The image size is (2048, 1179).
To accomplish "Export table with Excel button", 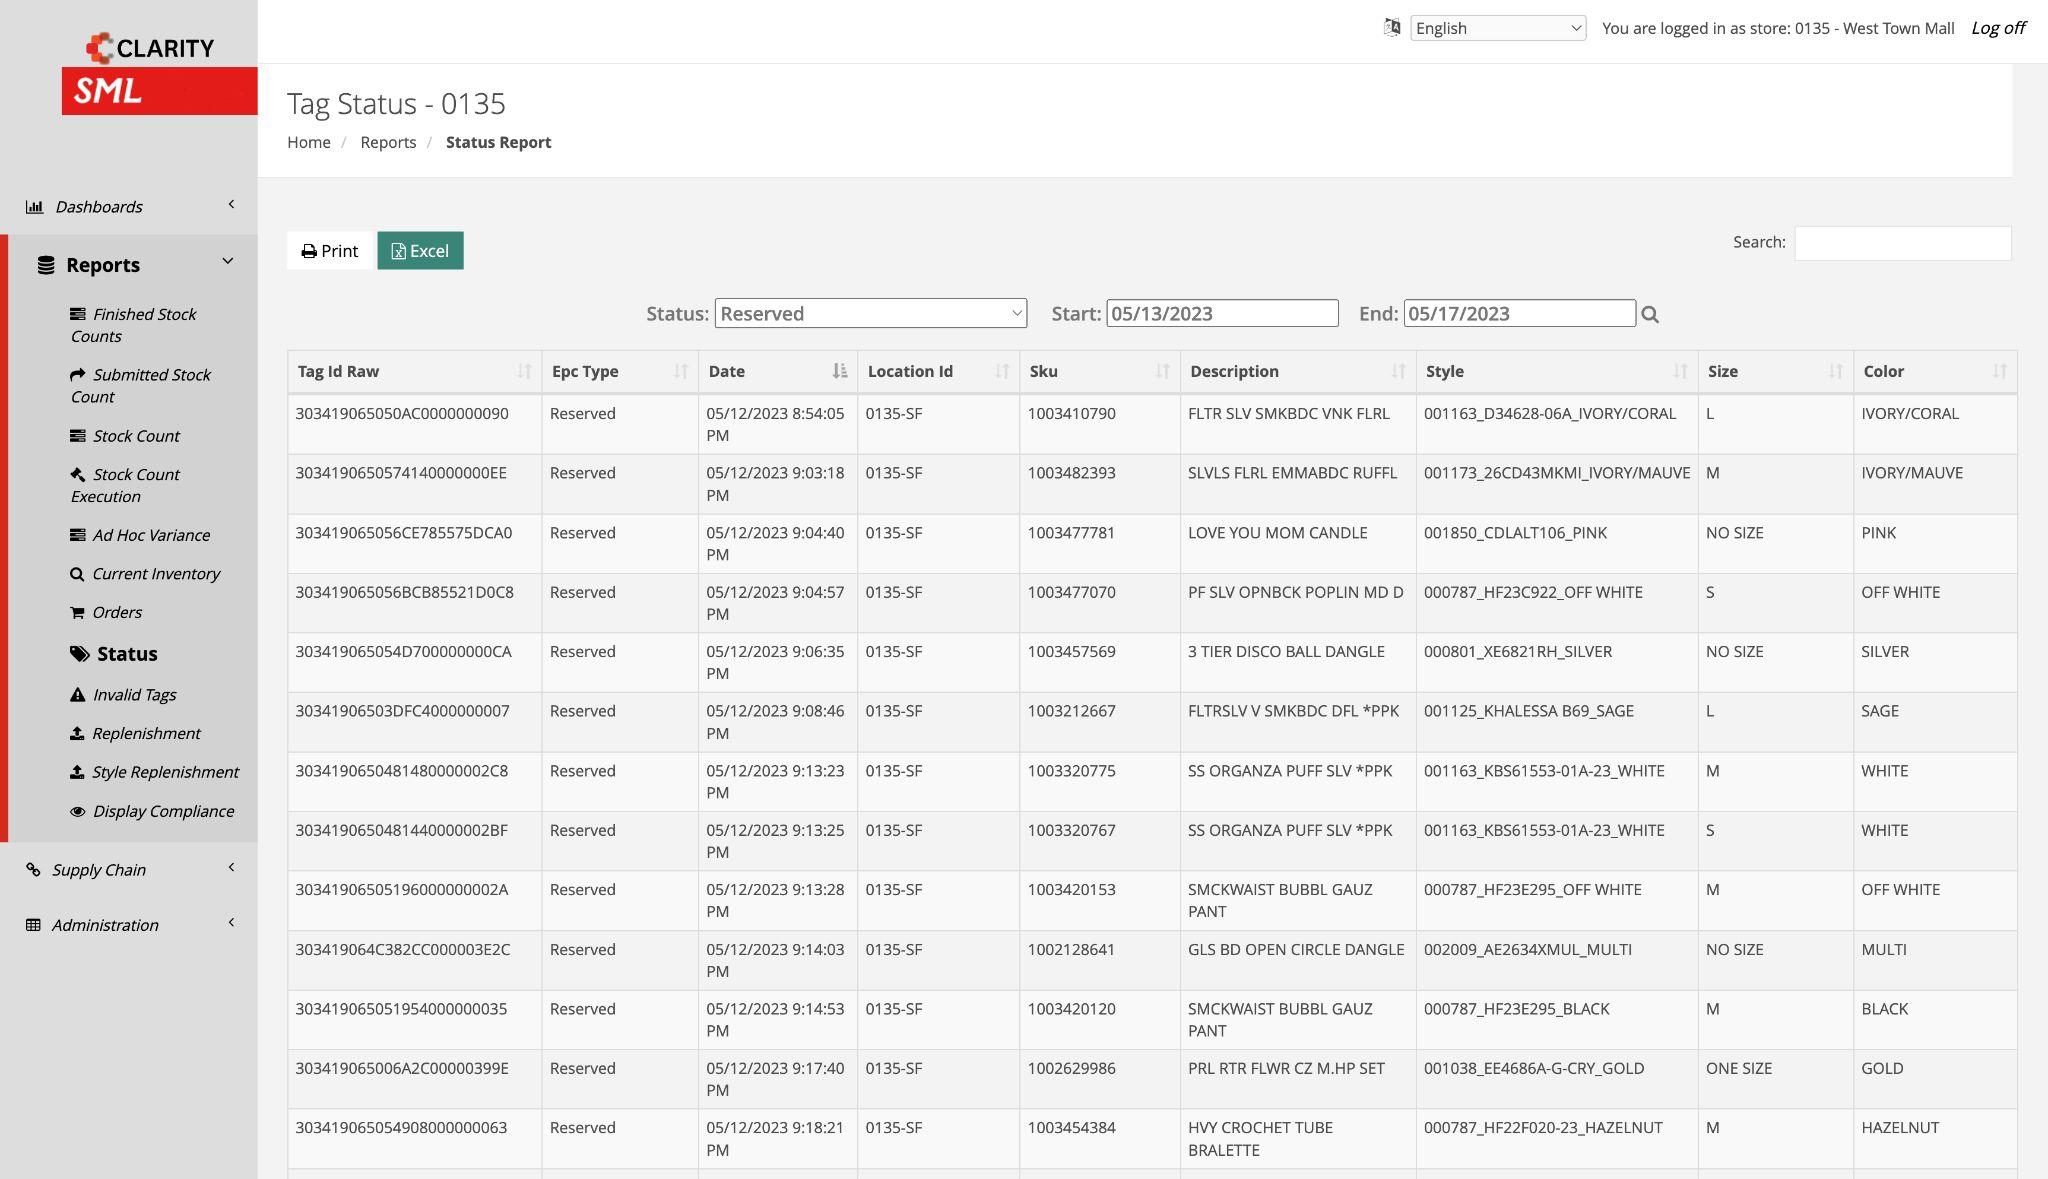I will point(420,251).
